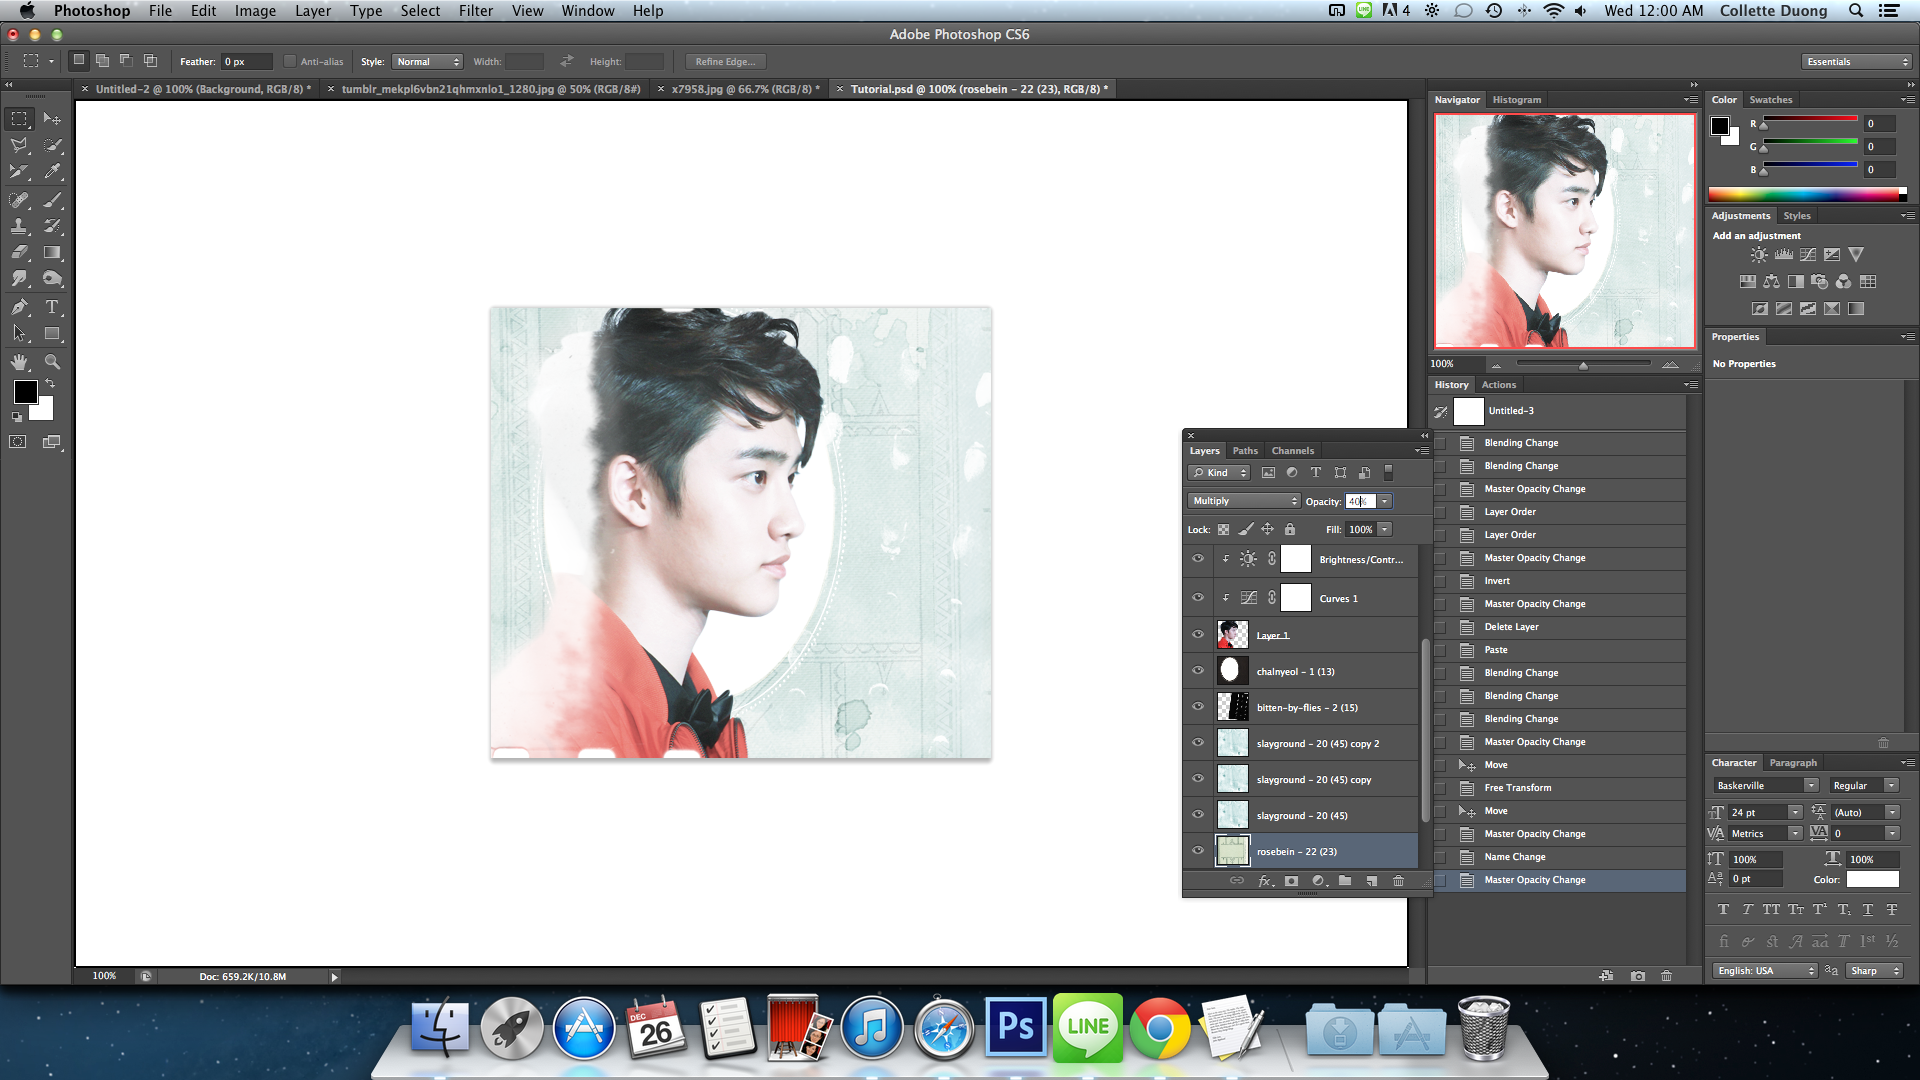Switch to the Channels tab
Viewport: 1920px width, 1080px height.
(1292, 451)
